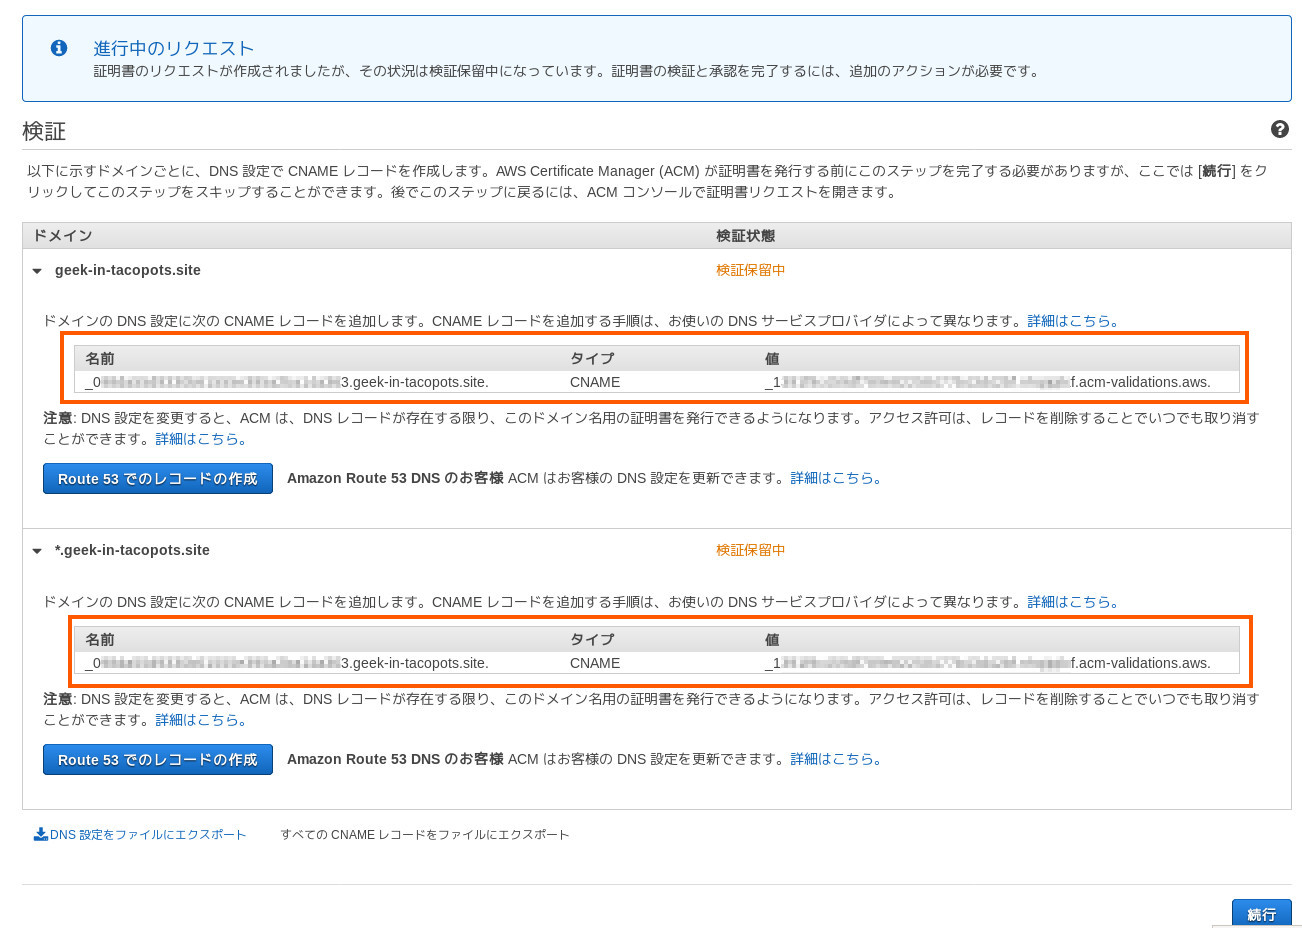
Task: Select CNAME name value in second record
Action: pyautogui.click(x=287, y=663)
